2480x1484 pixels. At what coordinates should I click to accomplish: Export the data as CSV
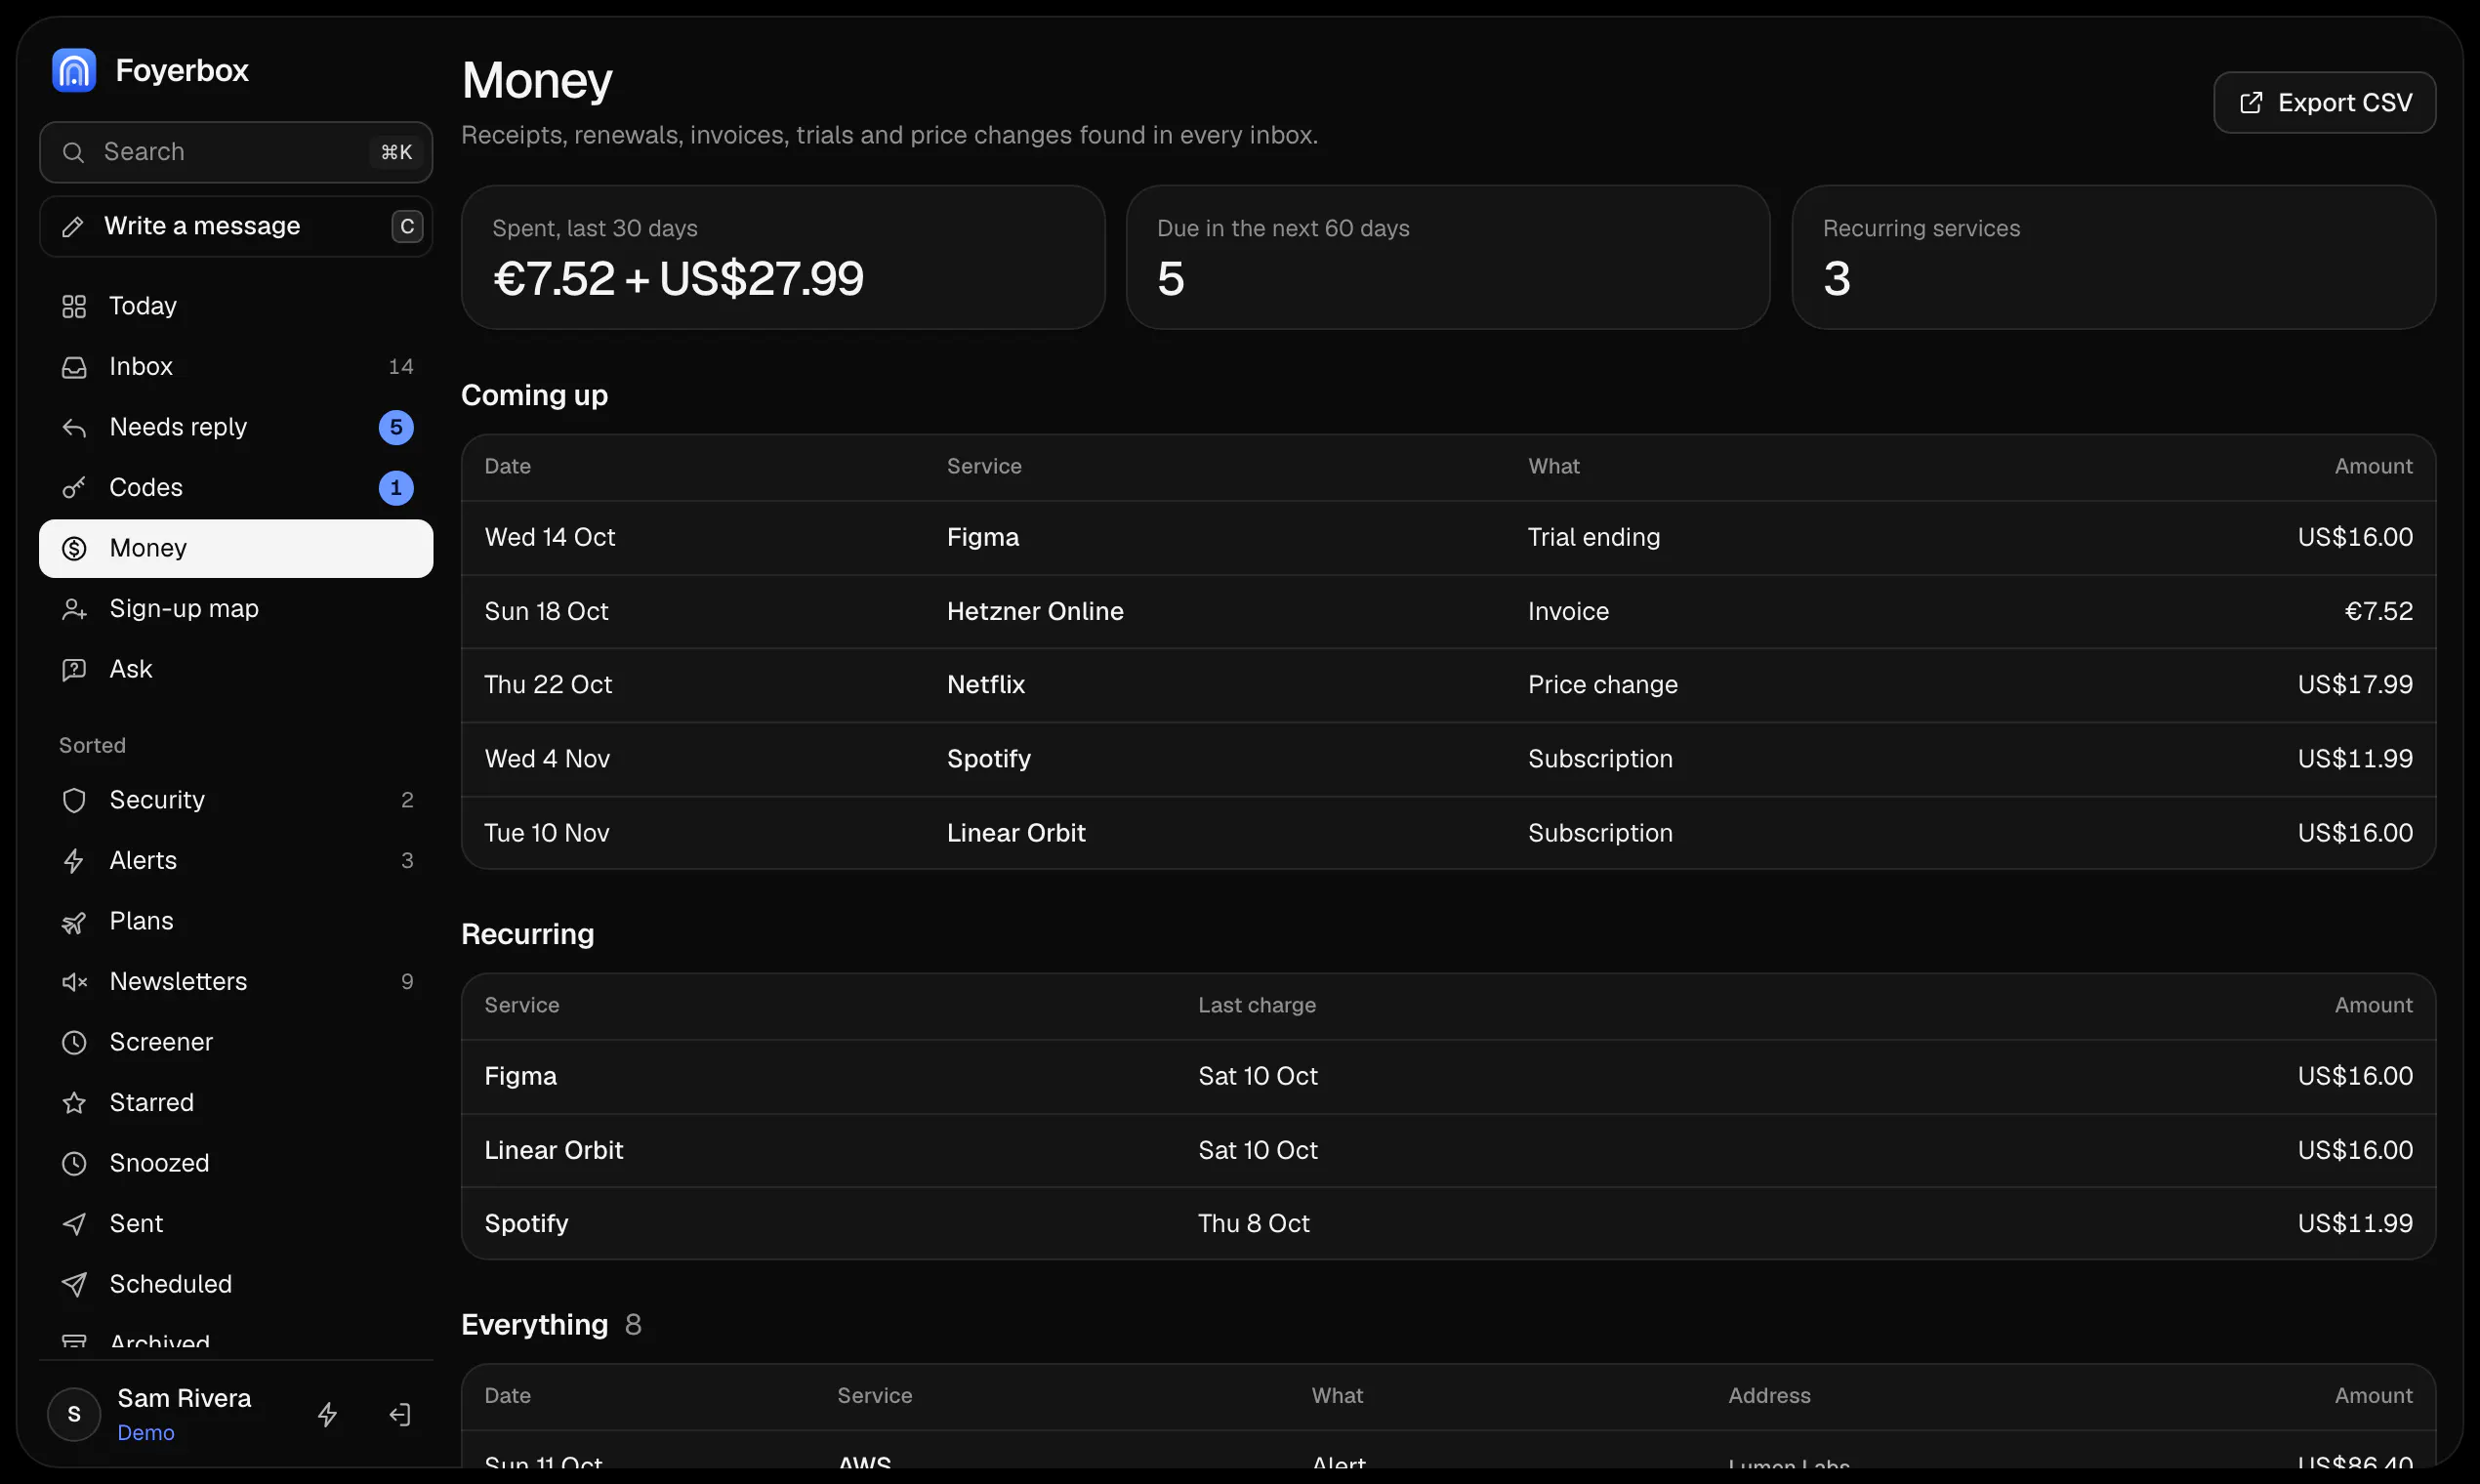(x=2324, y=102)
